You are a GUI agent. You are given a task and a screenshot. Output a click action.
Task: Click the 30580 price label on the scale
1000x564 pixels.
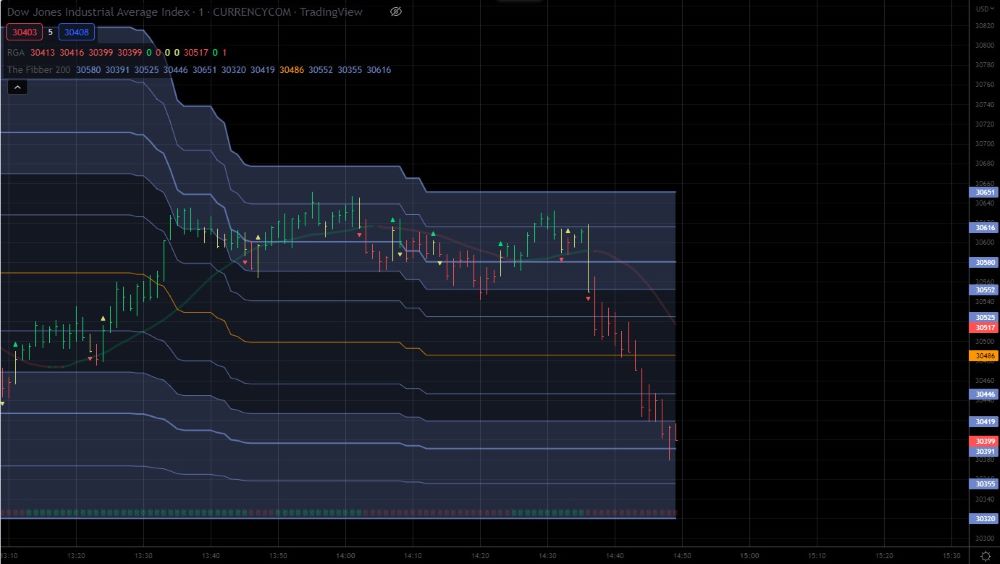(984, 262)
